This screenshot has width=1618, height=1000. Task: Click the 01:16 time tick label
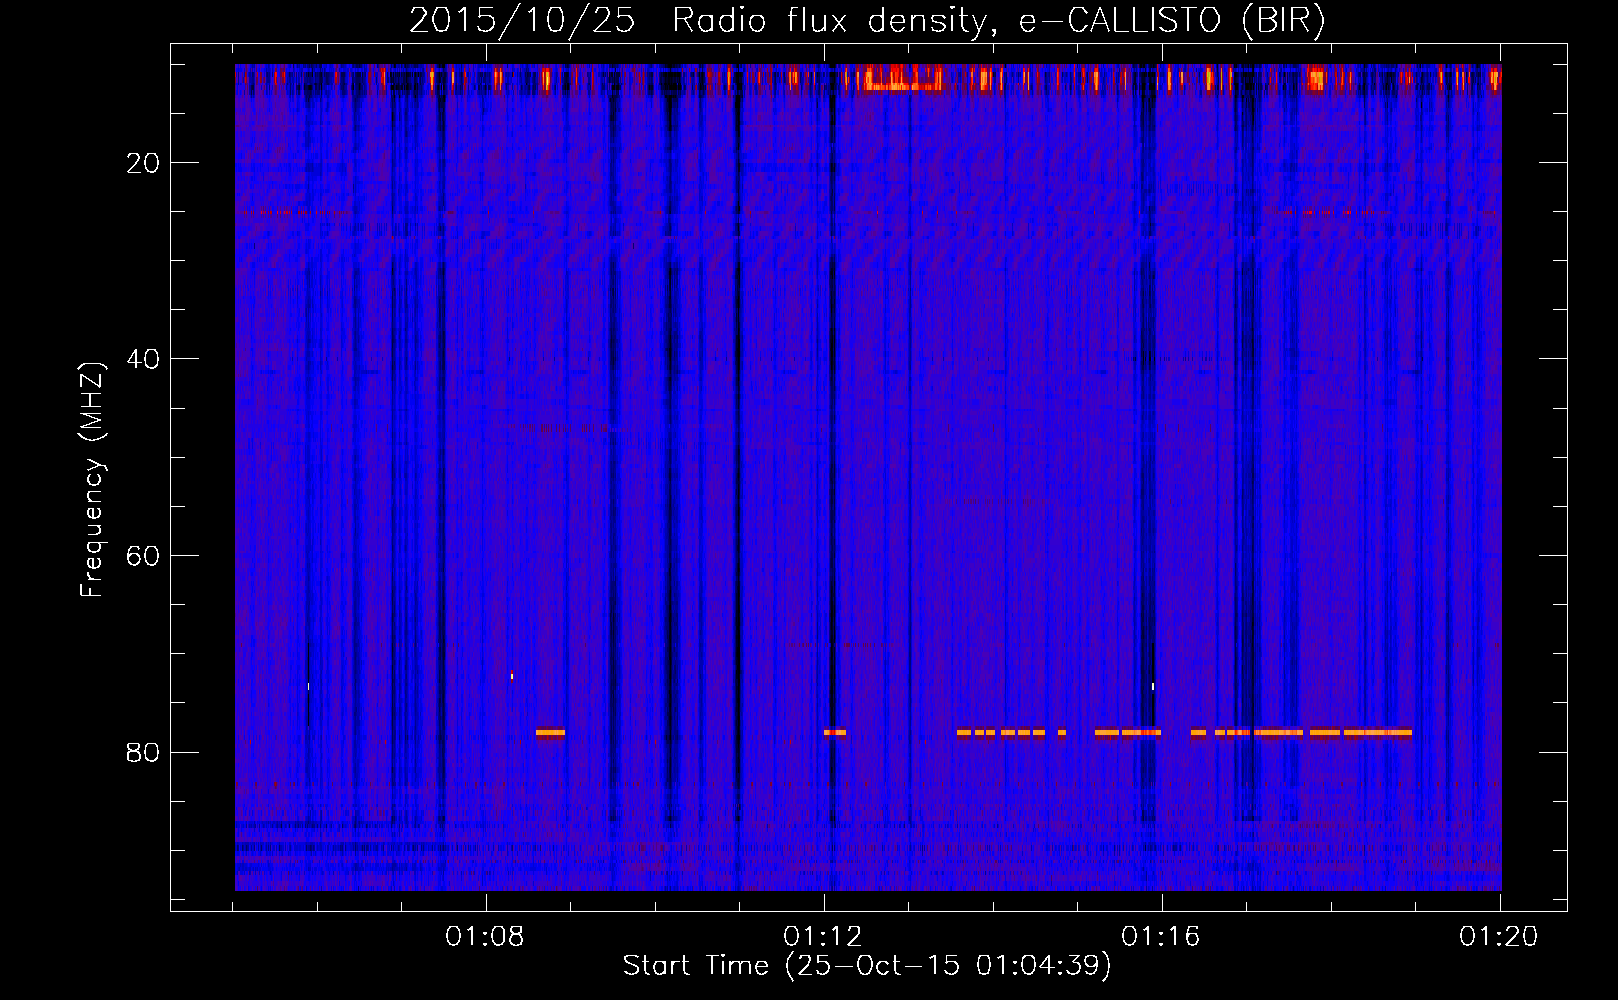click(x=1161, y=937)
